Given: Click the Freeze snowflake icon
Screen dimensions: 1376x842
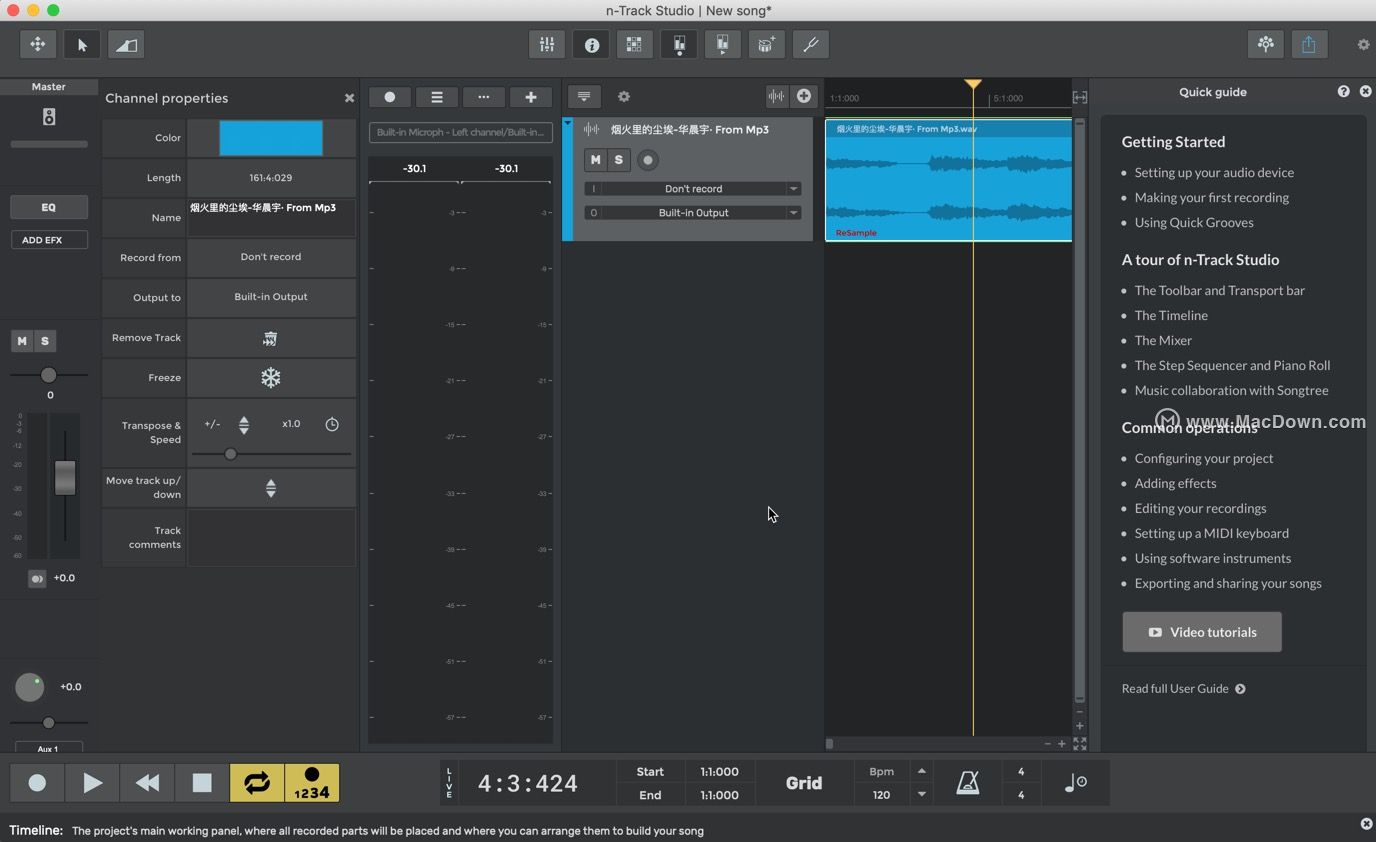Looking at the screenshot, I should pyautogui.click(x=271, y=378).
